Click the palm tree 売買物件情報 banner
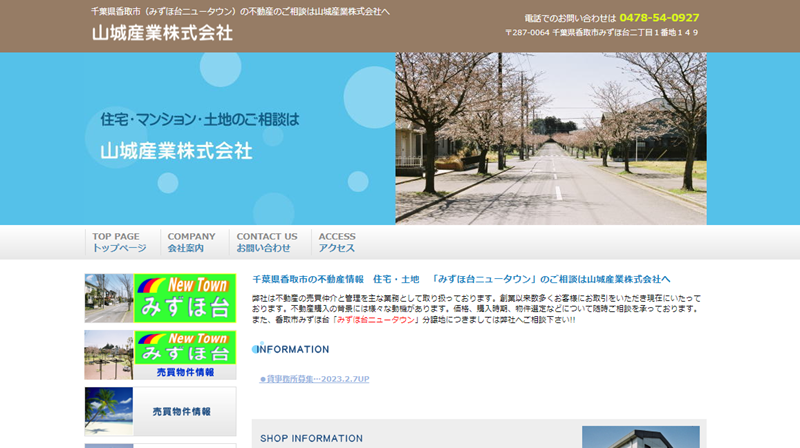Image resolution: width=800 pixels, height=448 pixels. tap(160, 411)
